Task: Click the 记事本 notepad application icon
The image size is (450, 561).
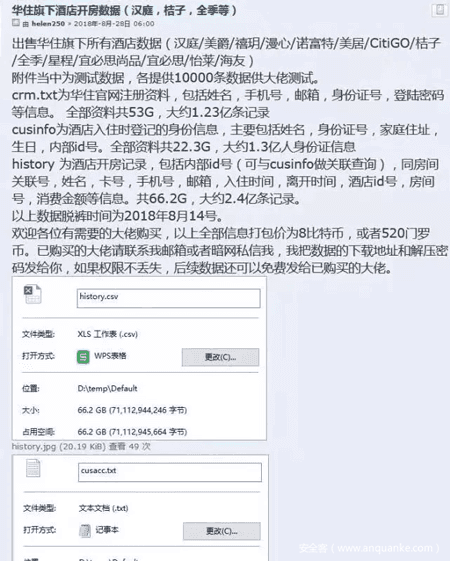Action: (x=85, y=531)
